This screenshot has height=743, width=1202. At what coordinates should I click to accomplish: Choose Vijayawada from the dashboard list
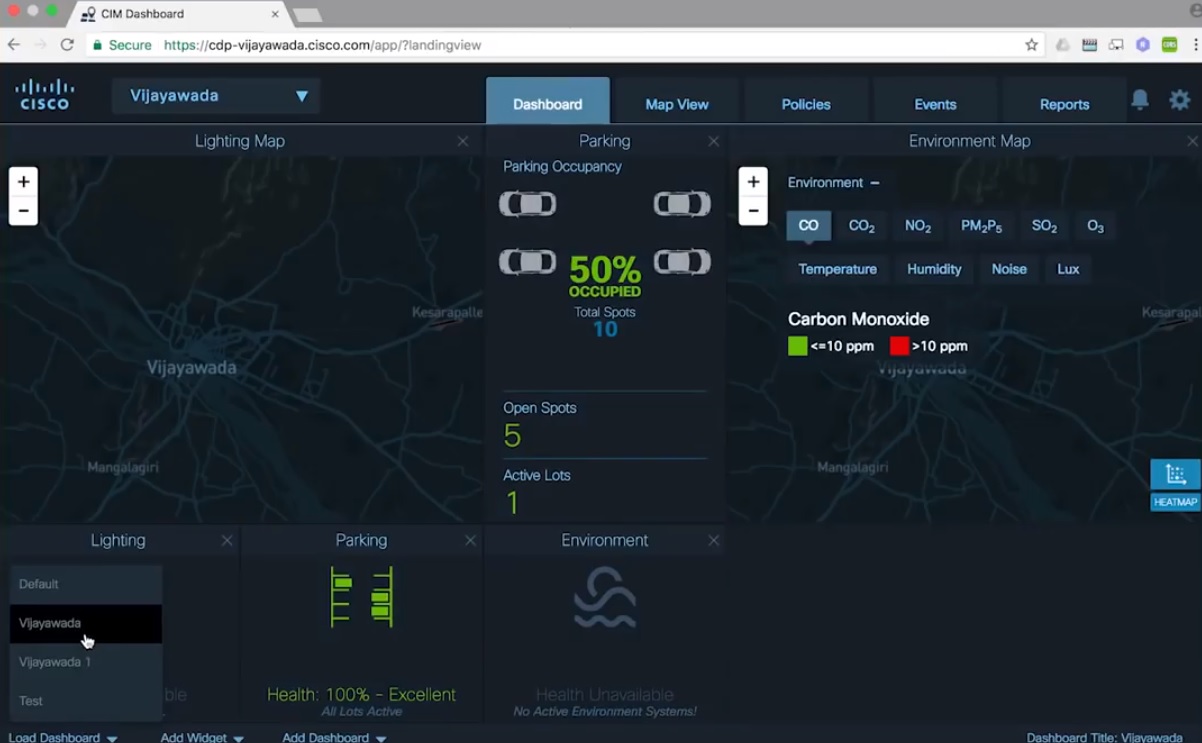(x=86, y=623)
